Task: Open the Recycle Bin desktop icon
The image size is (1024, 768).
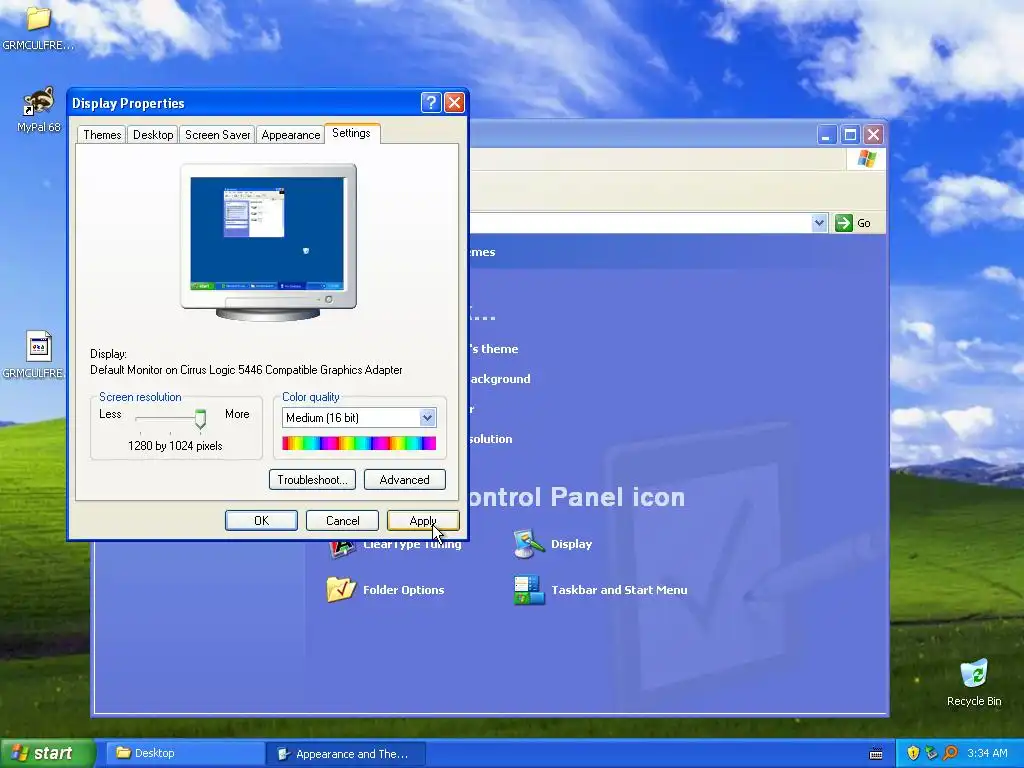Action: click(974, 673)
